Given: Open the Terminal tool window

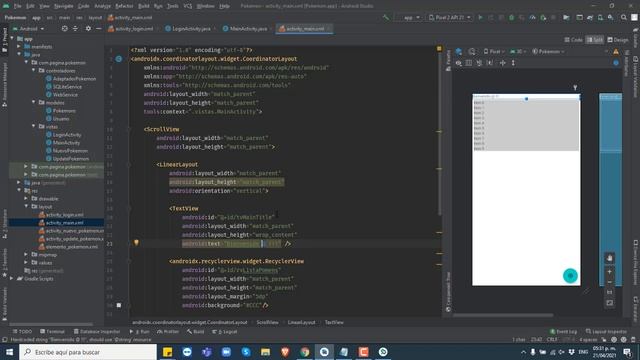Looking at the screenshot, I should tap(52, 331).
